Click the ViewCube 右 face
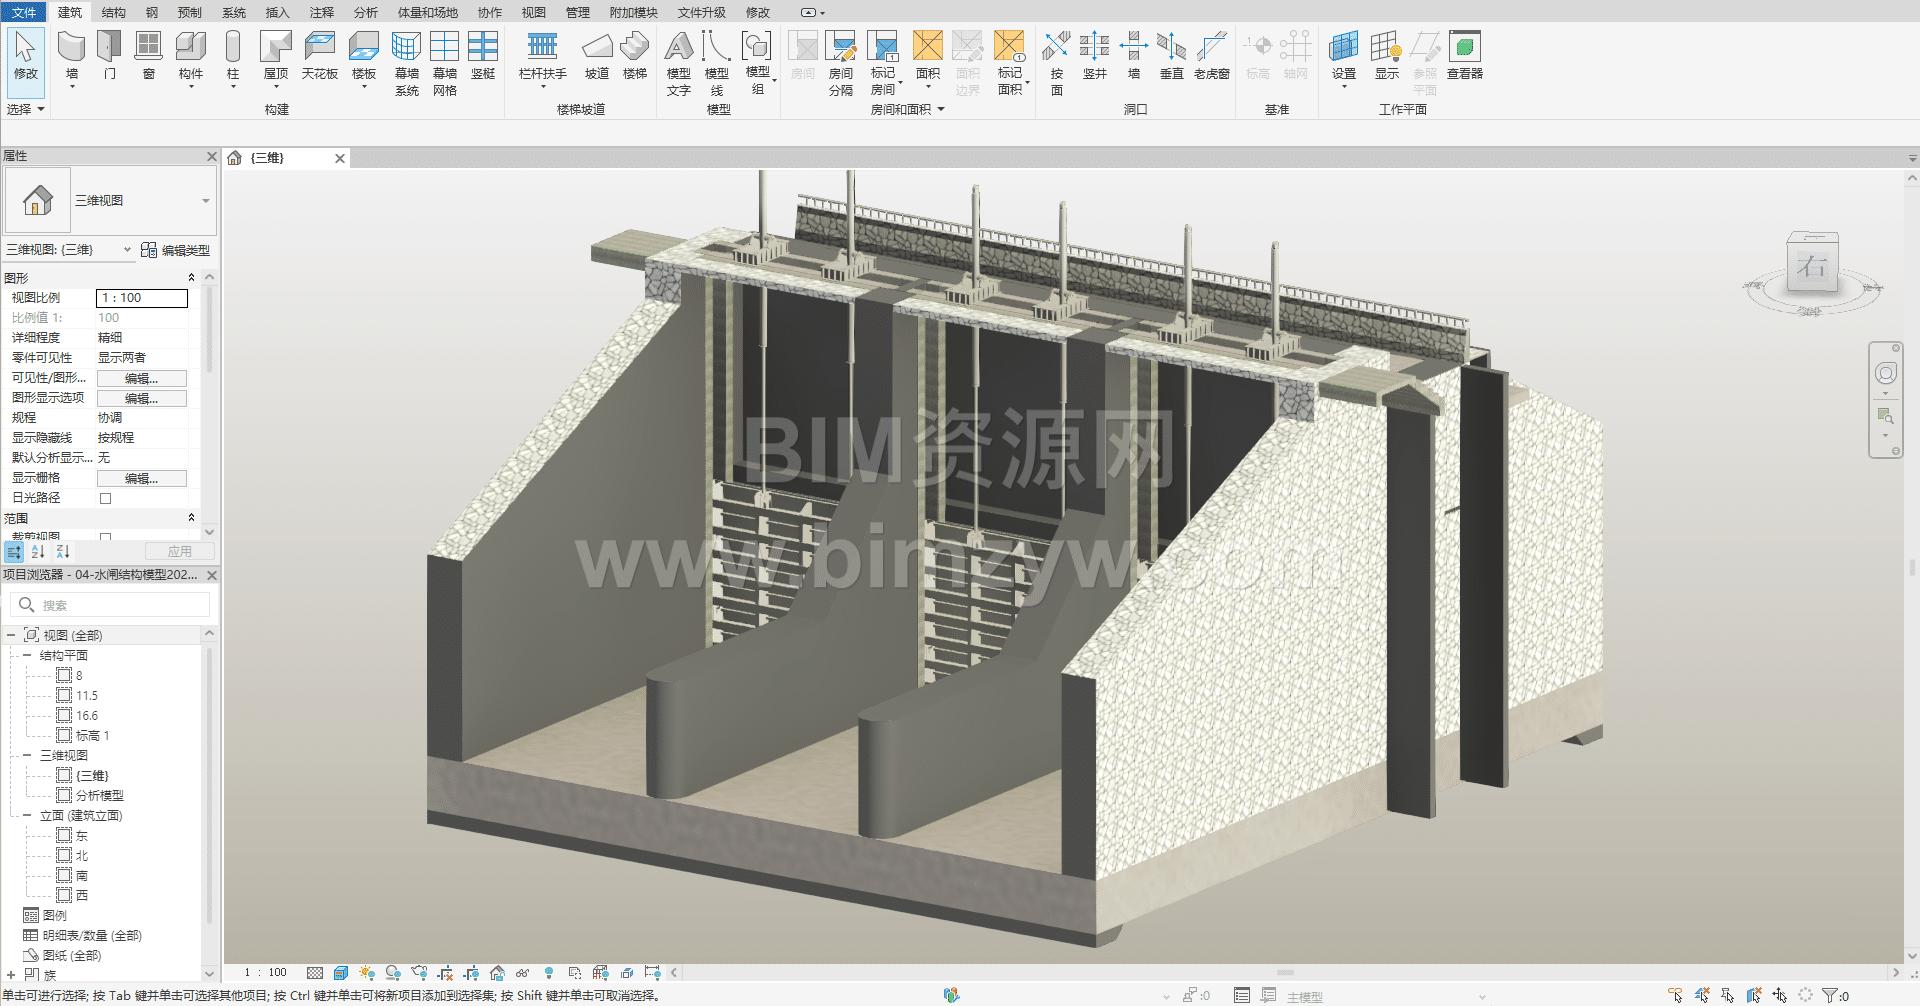Screen dimensions: 1920x1006 click(1811, 266)
